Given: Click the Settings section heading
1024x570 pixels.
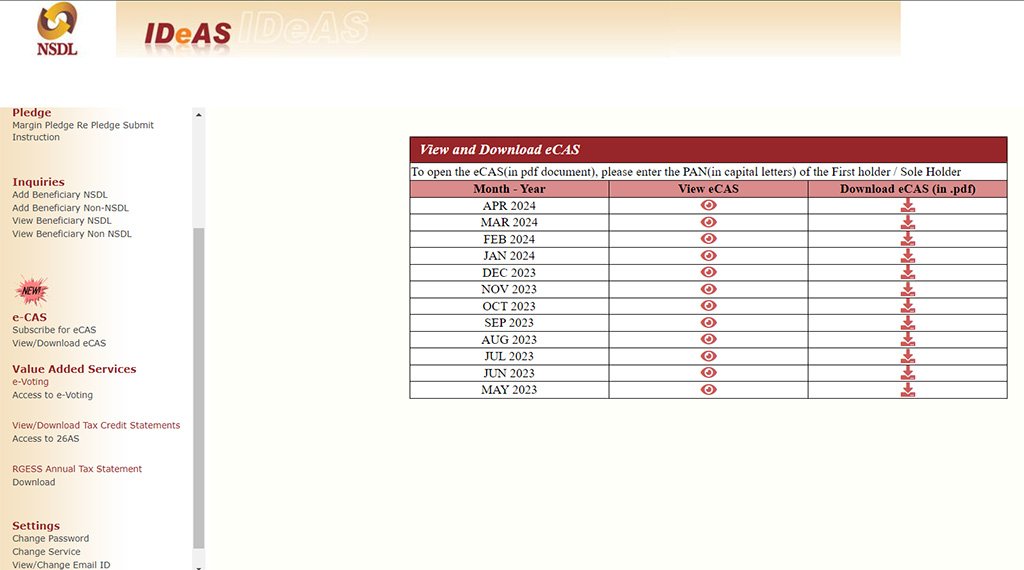Looking at the screenshot, I should point(36,526).
